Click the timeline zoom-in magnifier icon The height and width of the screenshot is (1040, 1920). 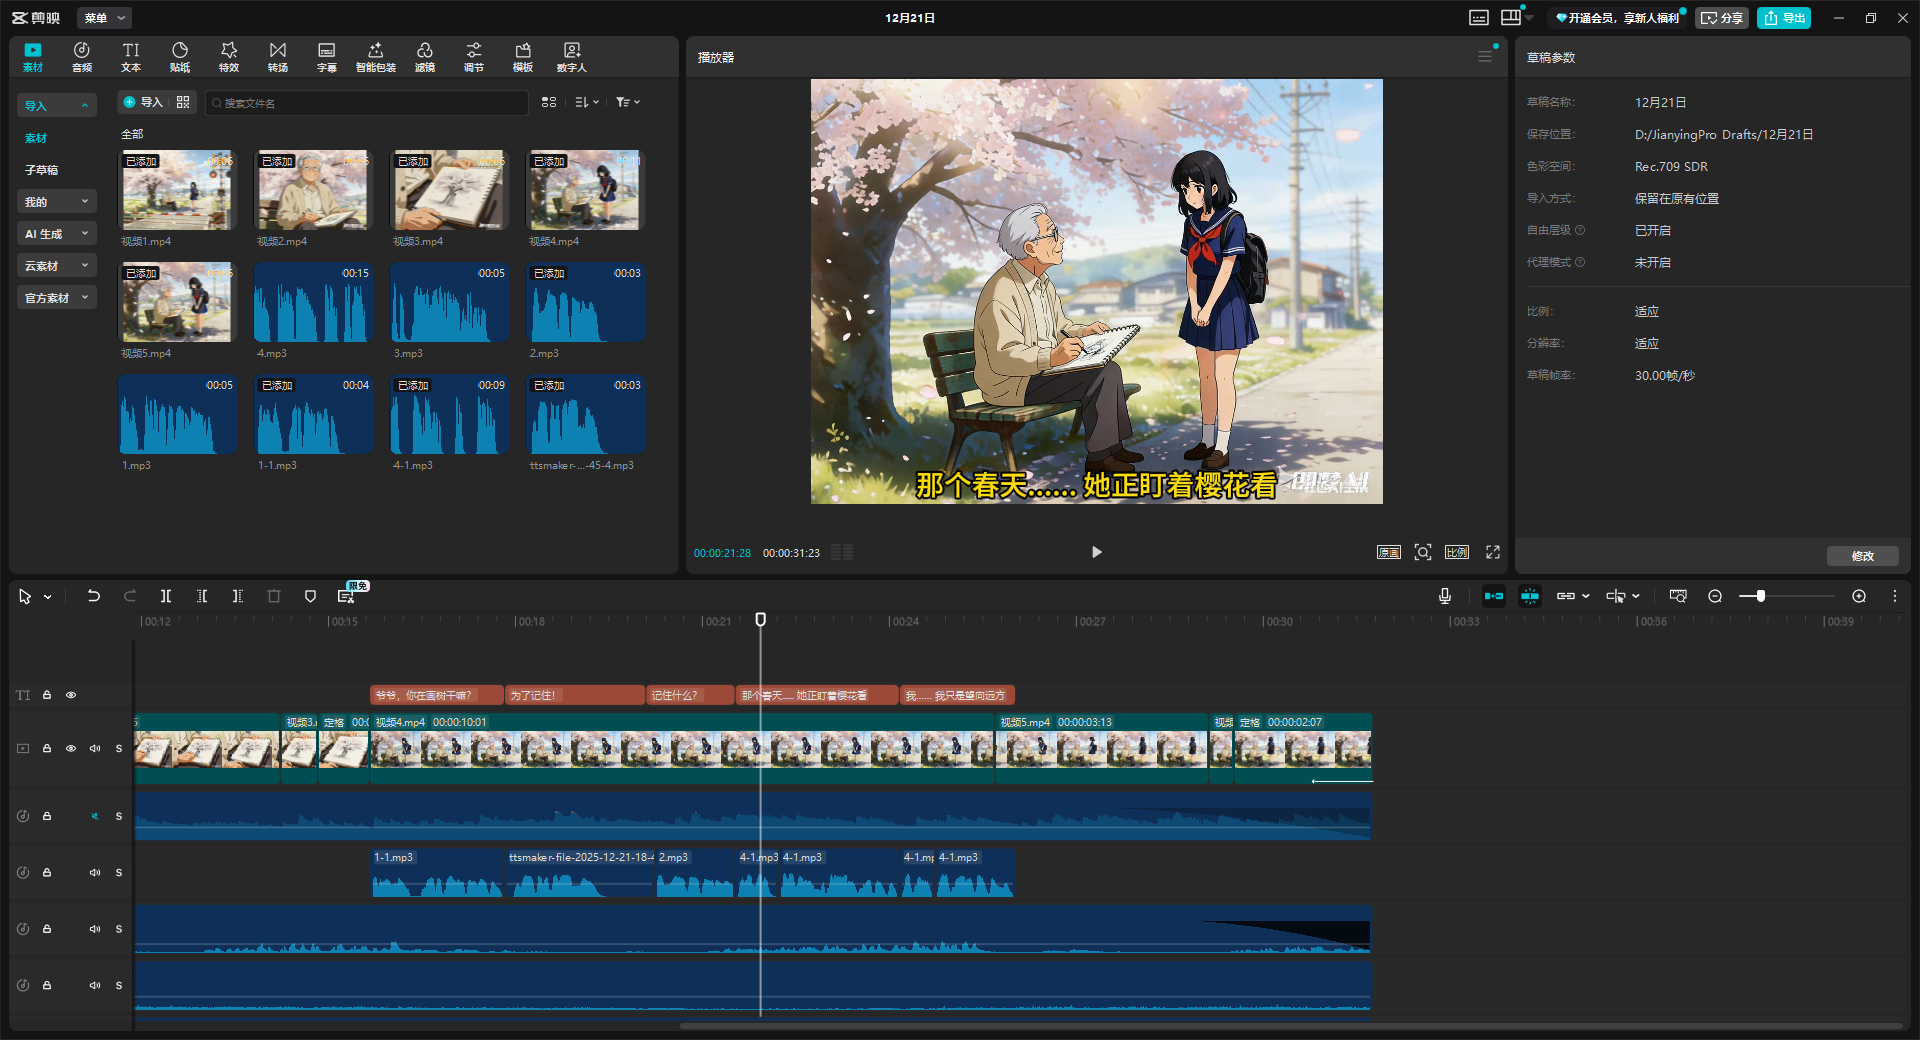(x=1859, y=596)
